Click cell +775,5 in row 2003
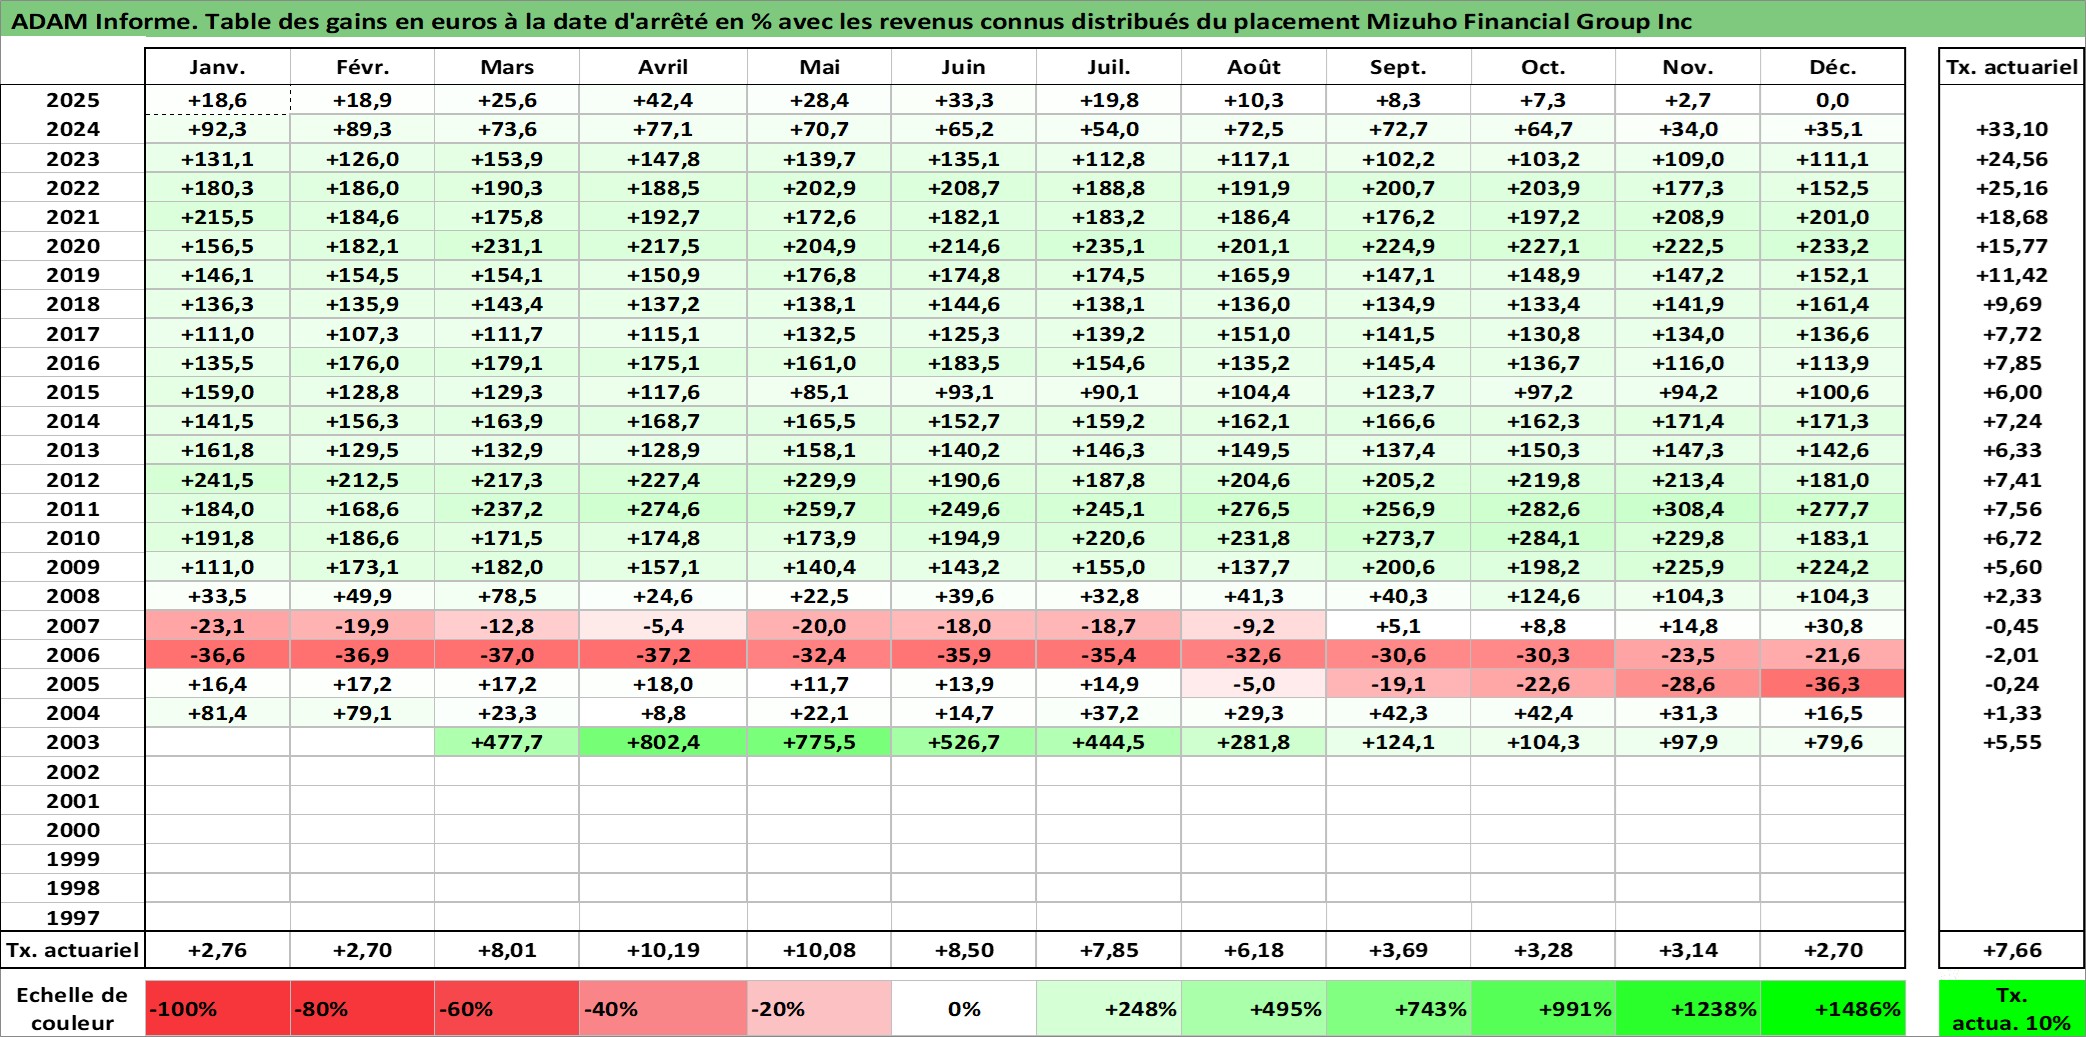The width and height of the screenshot is (2086, 1037). tap(819, 742)
